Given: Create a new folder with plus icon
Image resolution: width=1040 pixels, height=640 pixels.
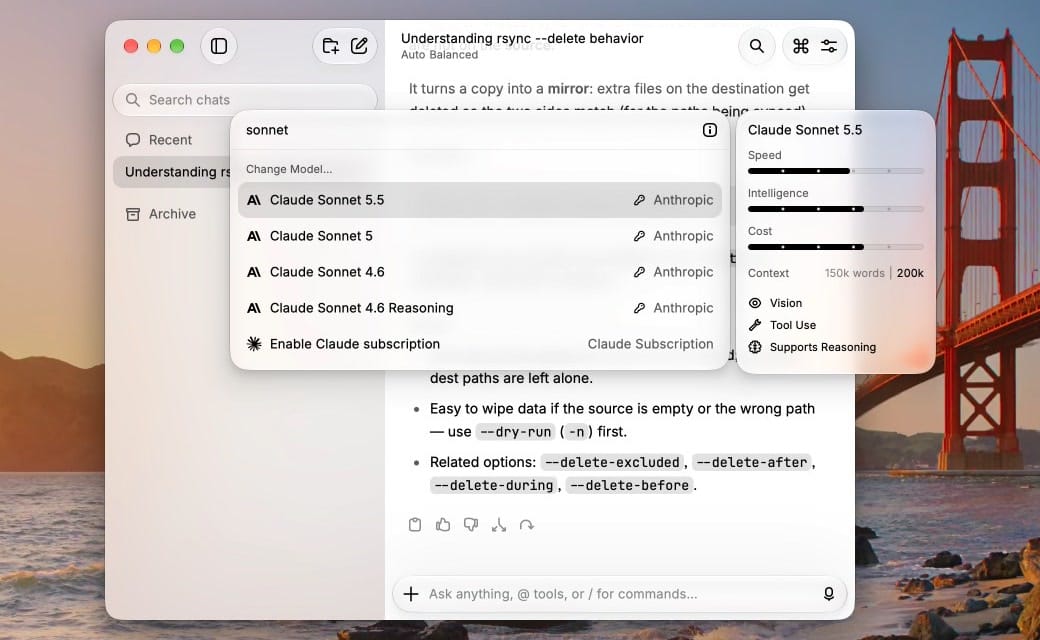Looking at the screenshot, I should point(330,46).
